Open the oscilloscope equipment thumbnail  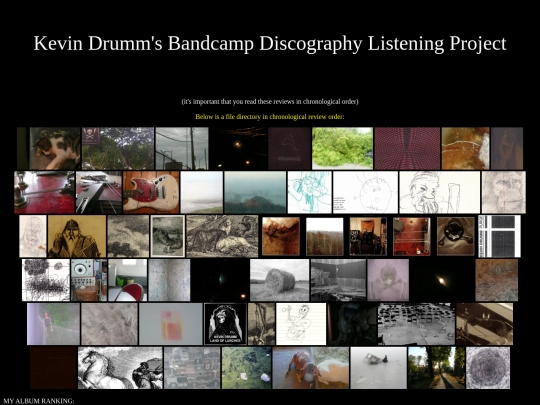(x=89, y=280)
